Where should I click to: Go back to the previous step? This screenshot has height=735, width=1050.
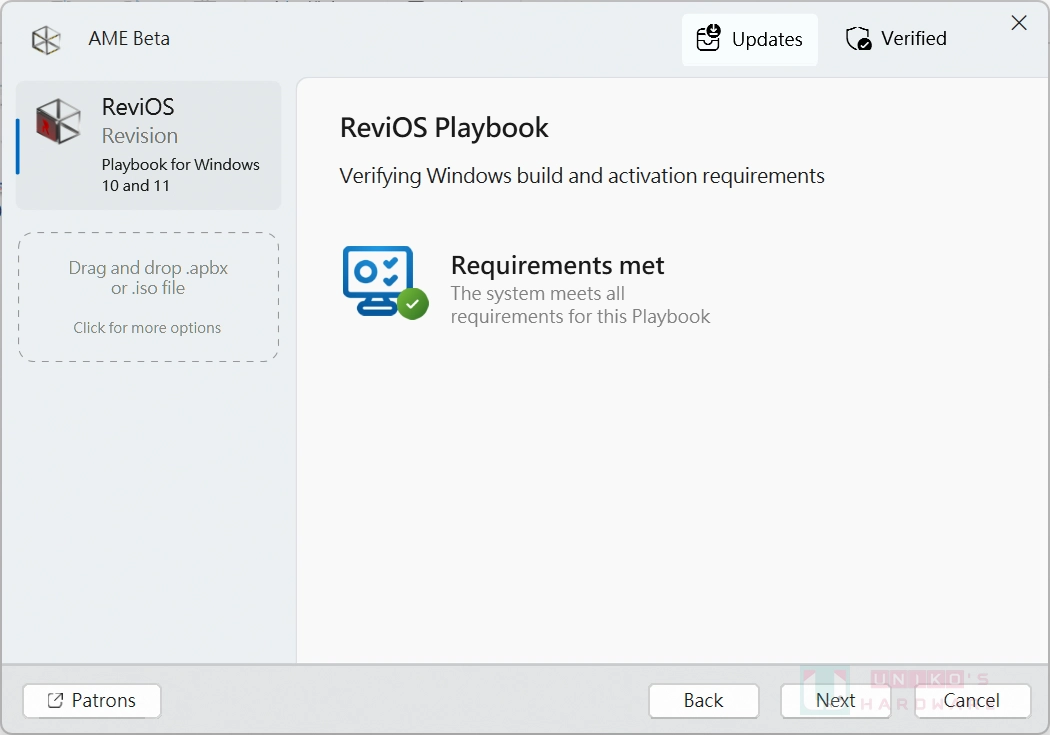[x=703, y=700]
